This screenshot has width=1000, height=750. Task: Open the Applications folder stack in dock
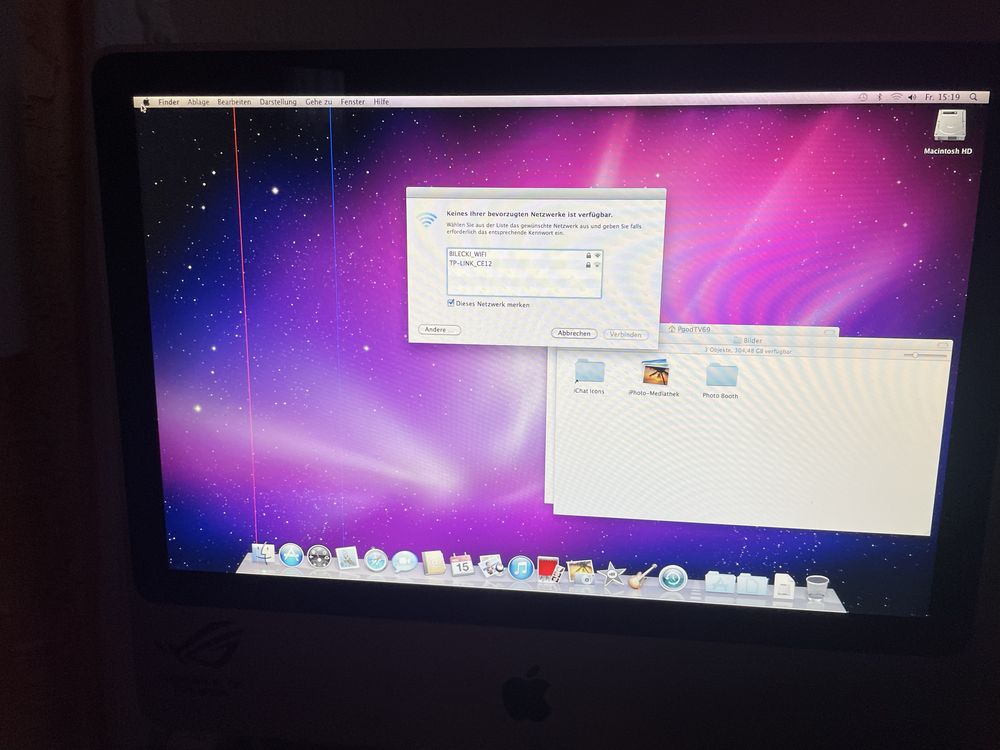(720, 582)
